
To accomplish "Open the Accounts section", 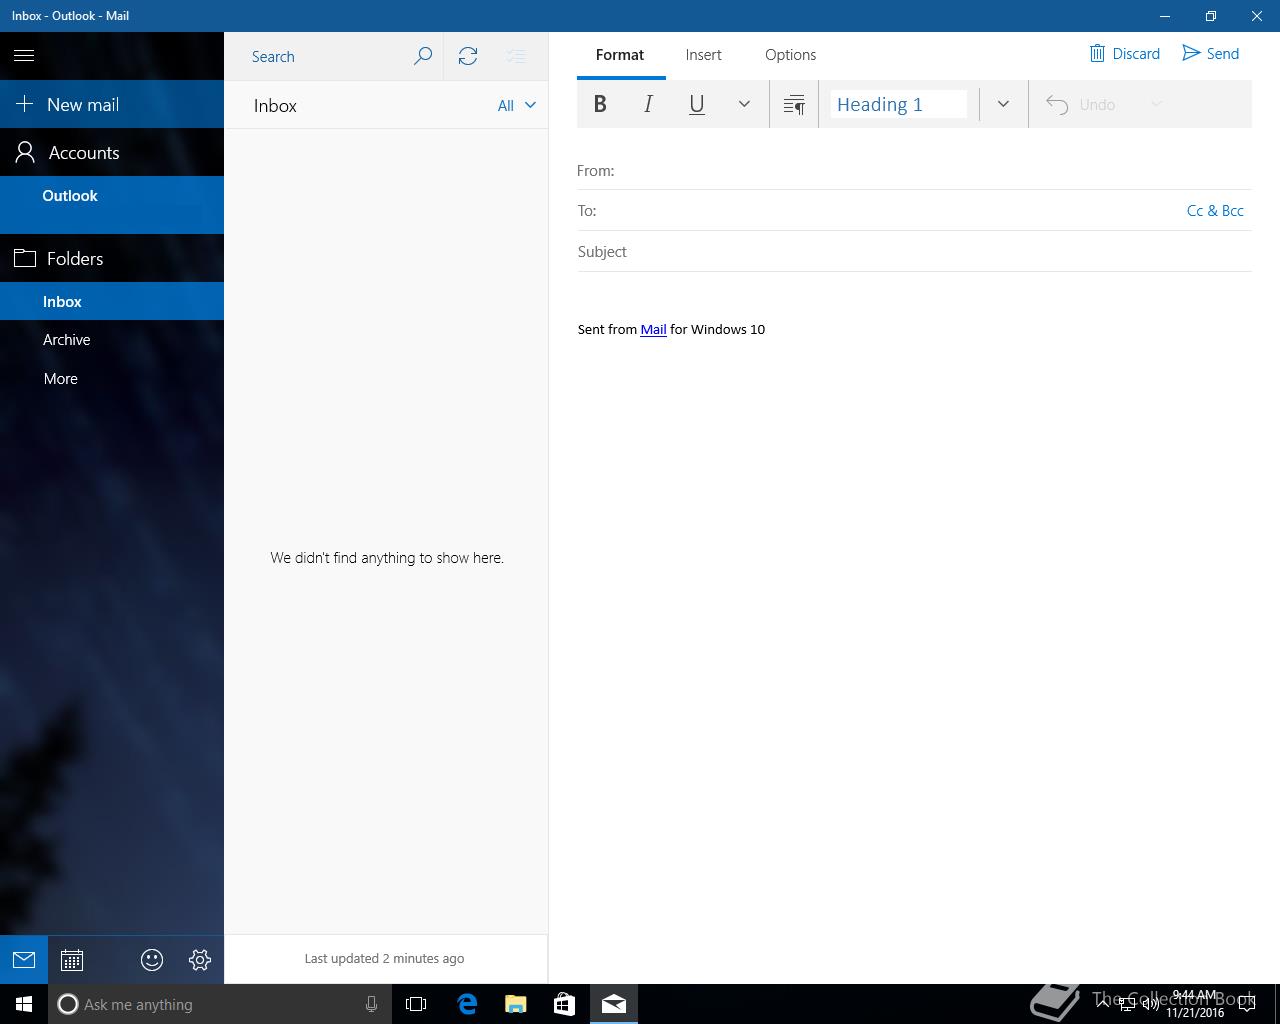I will [112, 152].
